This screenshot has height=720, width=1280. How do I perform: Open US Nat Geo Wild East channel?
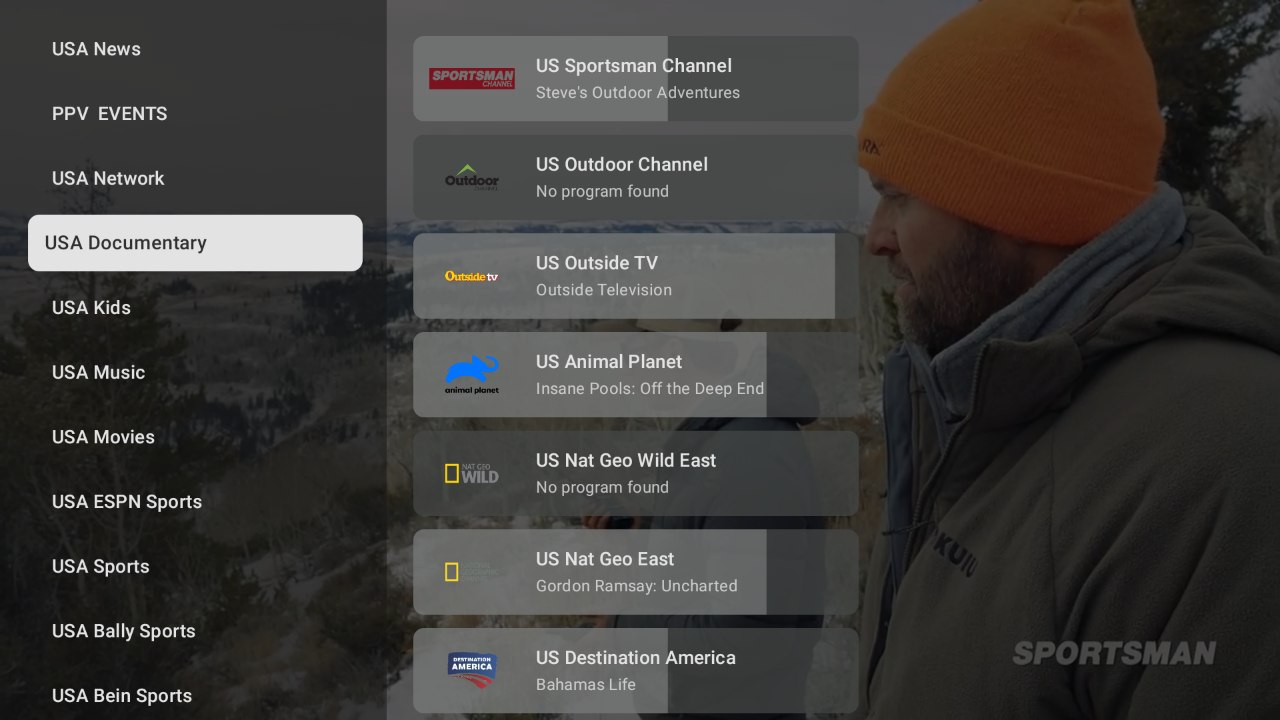pyautogui.click(x=636, y=473)
